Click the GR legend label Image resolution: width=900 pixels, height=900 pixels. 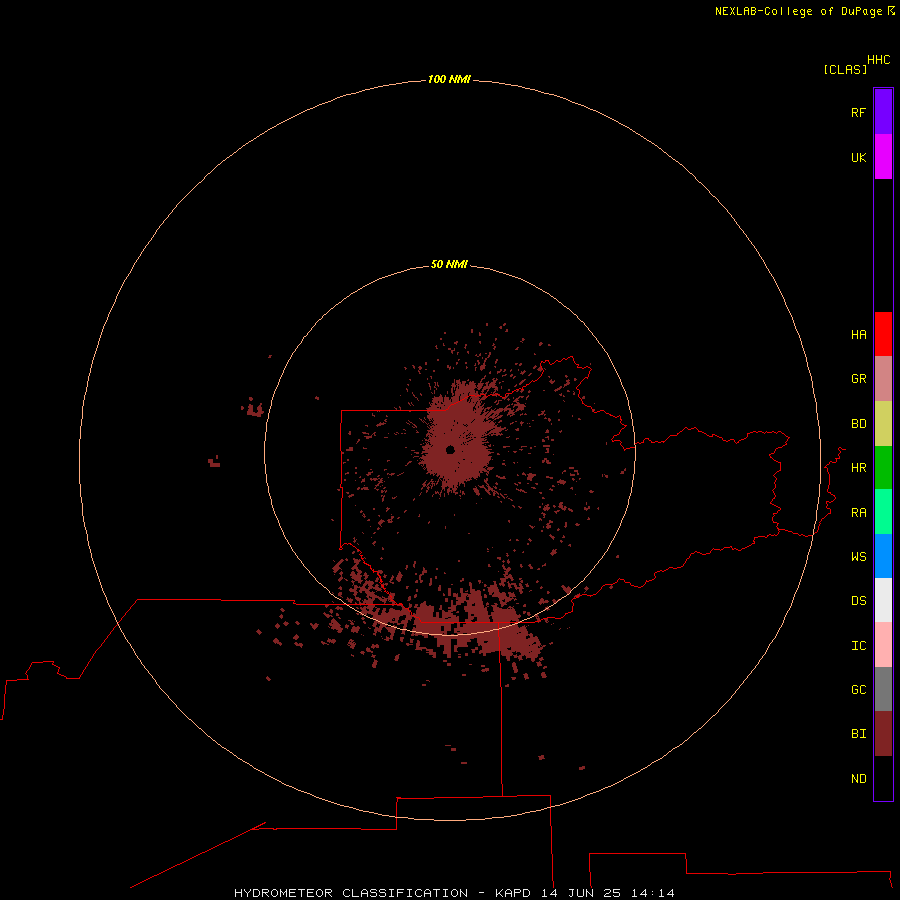coord(858,379)
